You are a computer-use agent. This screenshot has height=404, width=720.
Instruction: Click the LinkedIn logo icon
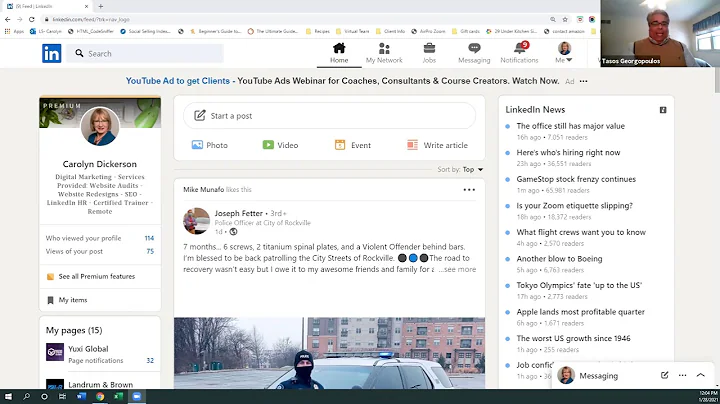[51, 54]
